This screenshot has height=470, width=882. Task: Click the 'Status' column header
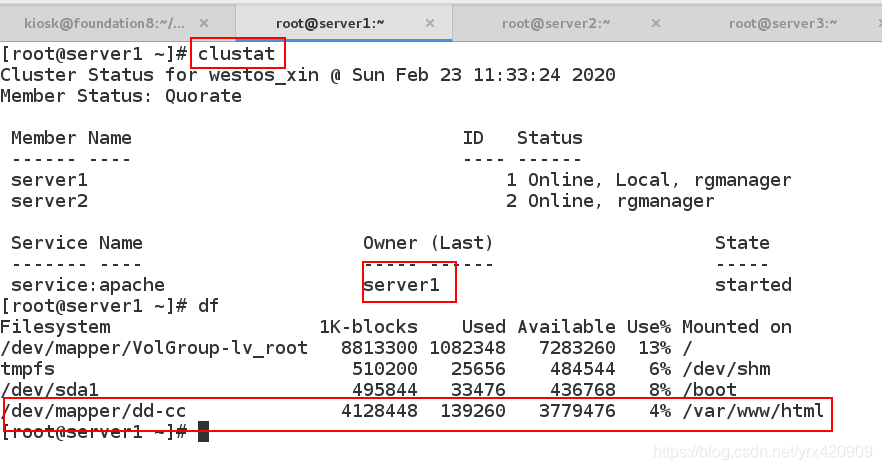pos(550,138)
